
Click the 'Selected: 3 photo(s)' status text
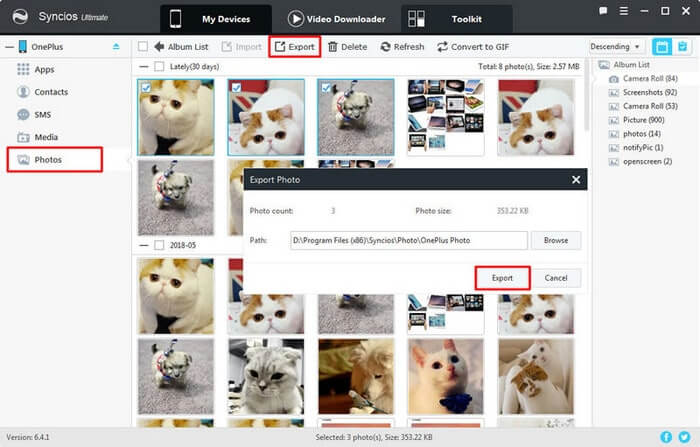tap(374, 437)
